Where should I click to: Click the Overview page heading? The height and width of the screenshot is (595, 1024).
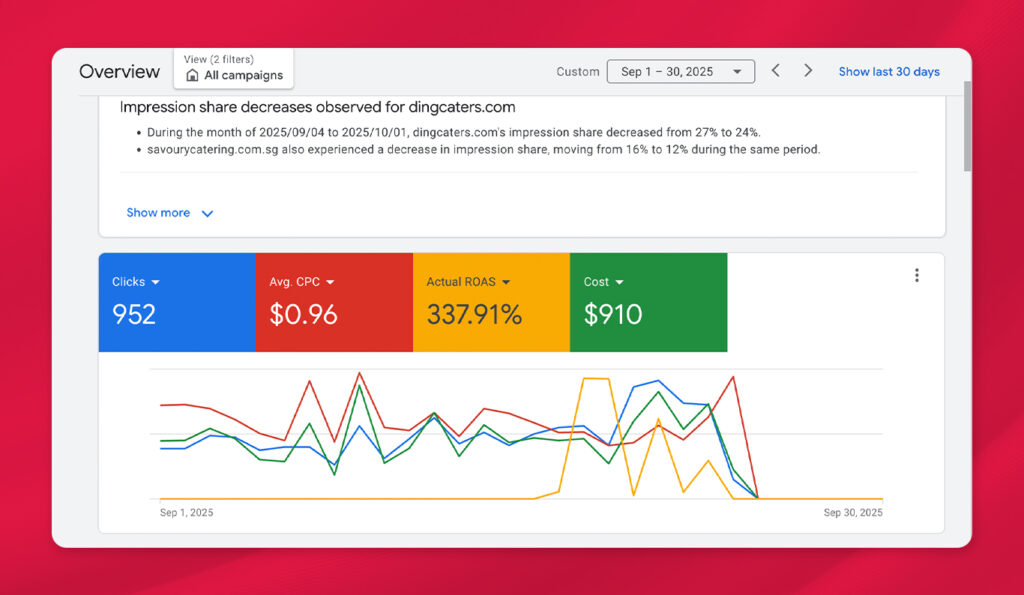pos(119,72)
